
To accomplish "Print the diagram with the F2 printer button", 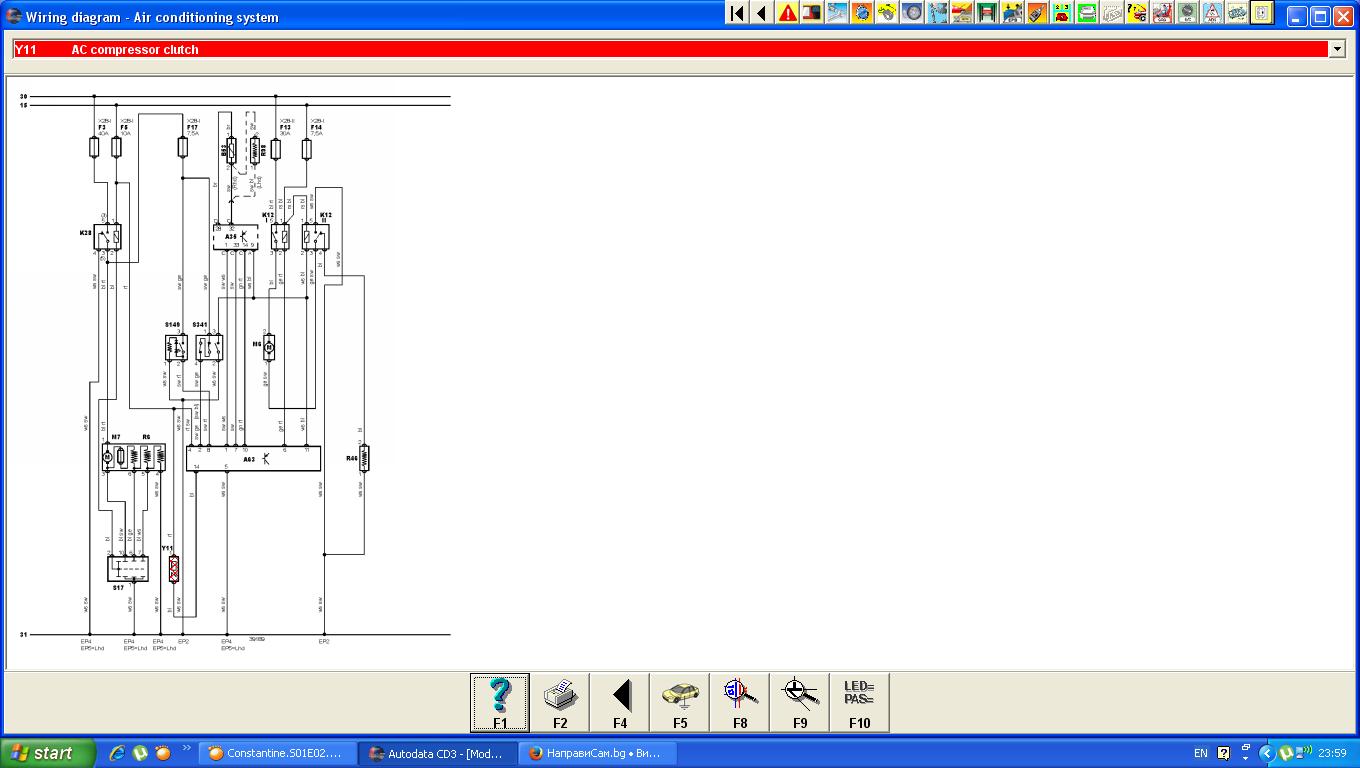I will 560,702.
